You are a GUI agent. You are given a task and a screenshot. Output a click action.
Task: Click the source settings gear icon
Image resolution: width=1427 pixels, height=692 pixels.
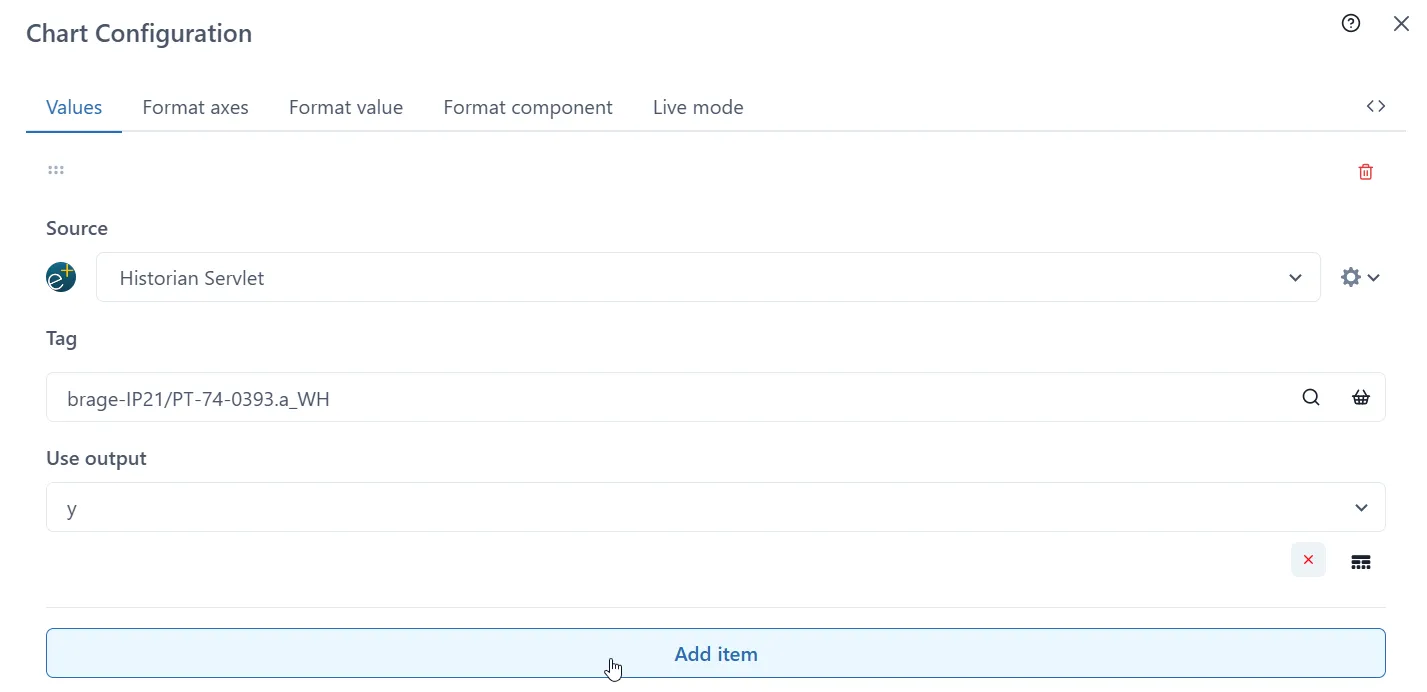(1351, 276)
